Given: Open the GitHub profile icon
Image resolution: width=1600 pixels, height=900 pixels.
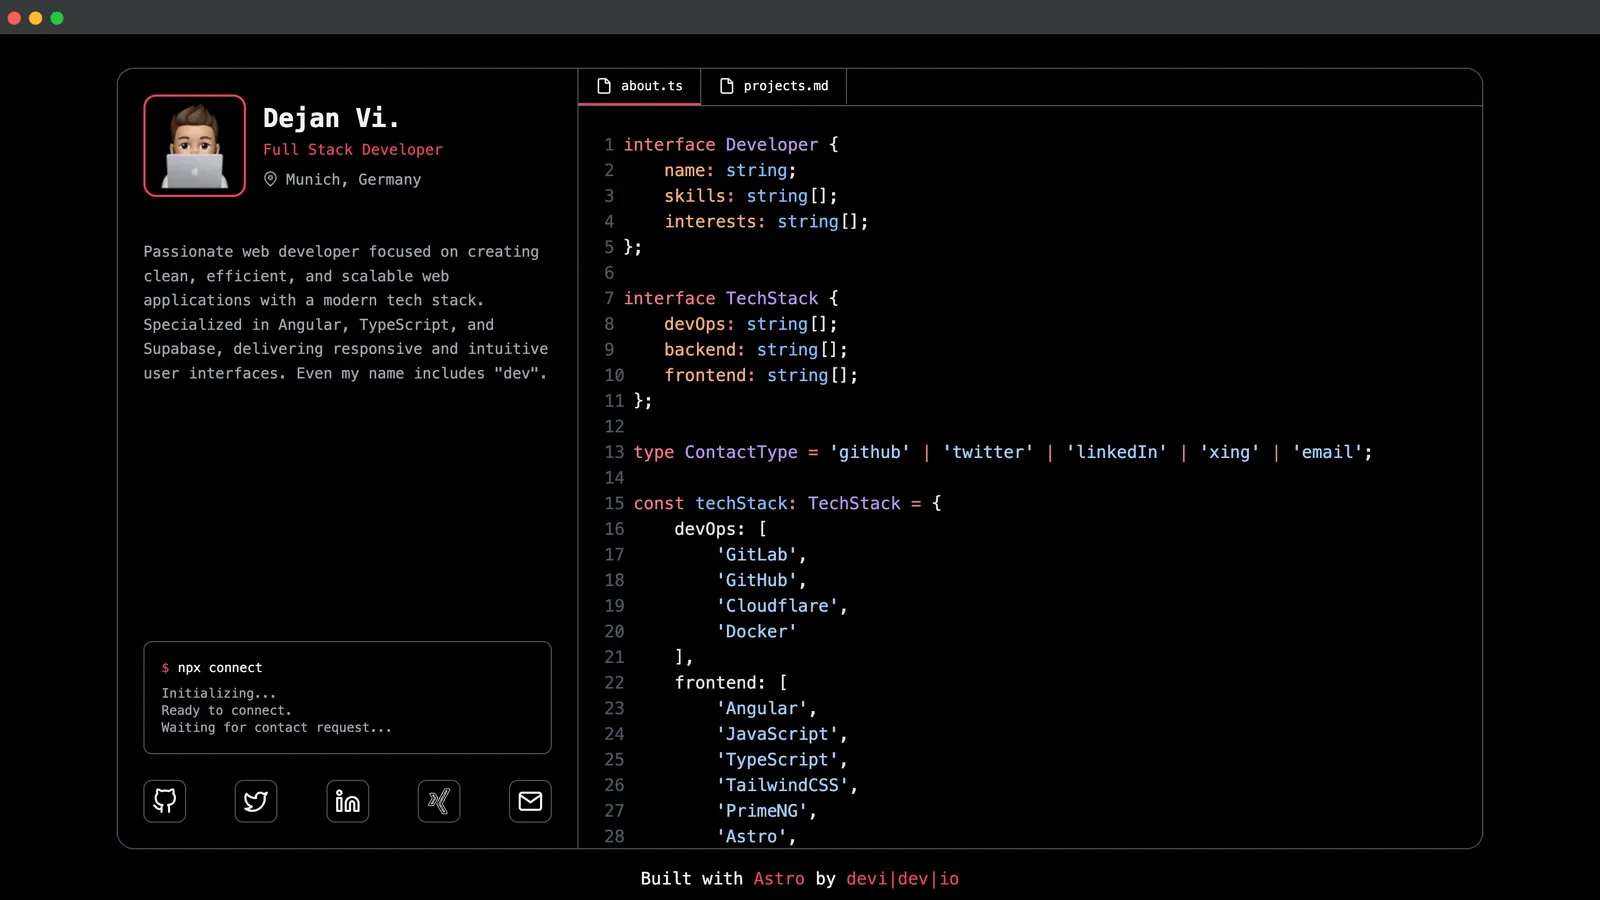Looking at the screenshot, I should [x=164, y=801].
